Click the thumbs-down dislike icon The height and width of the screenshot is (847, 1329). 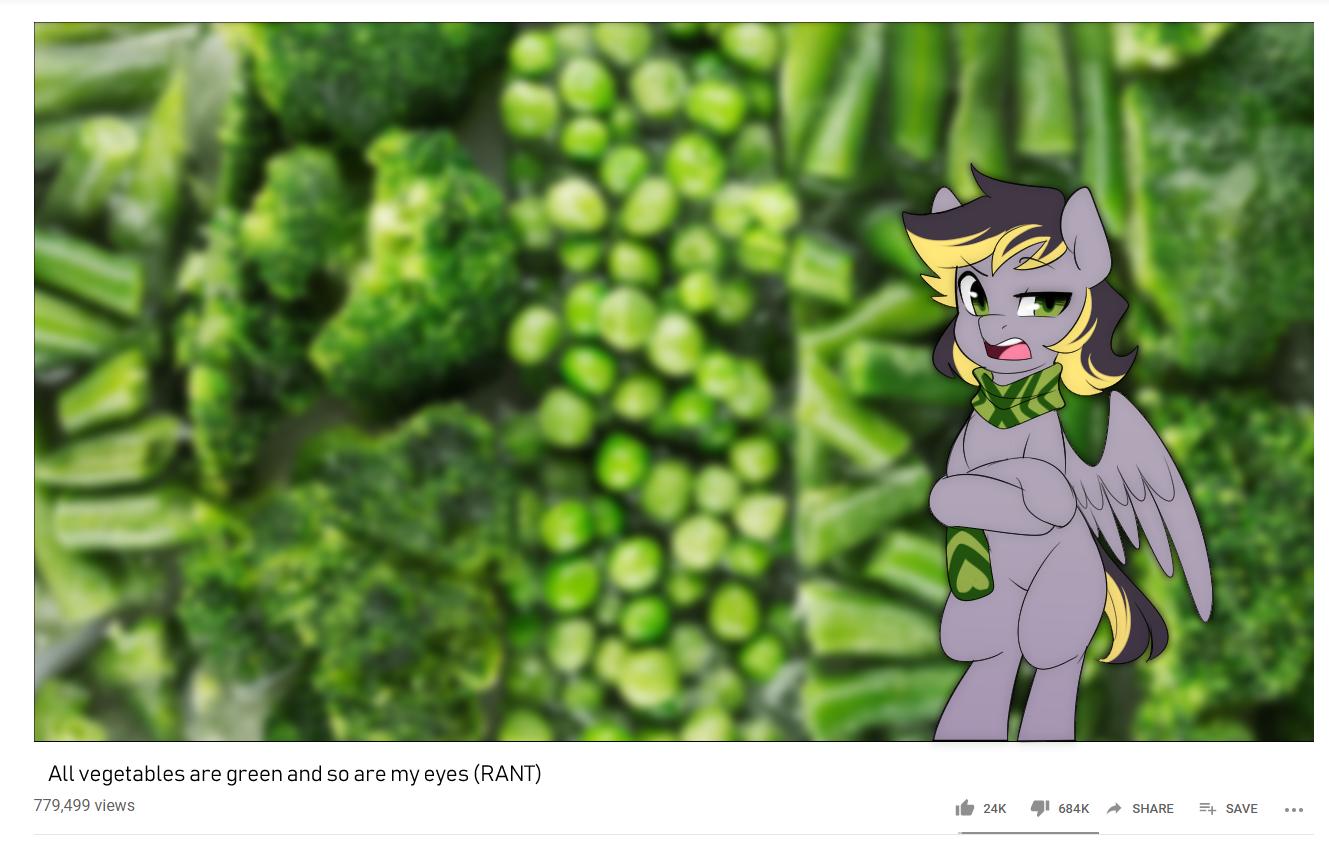1040,808
